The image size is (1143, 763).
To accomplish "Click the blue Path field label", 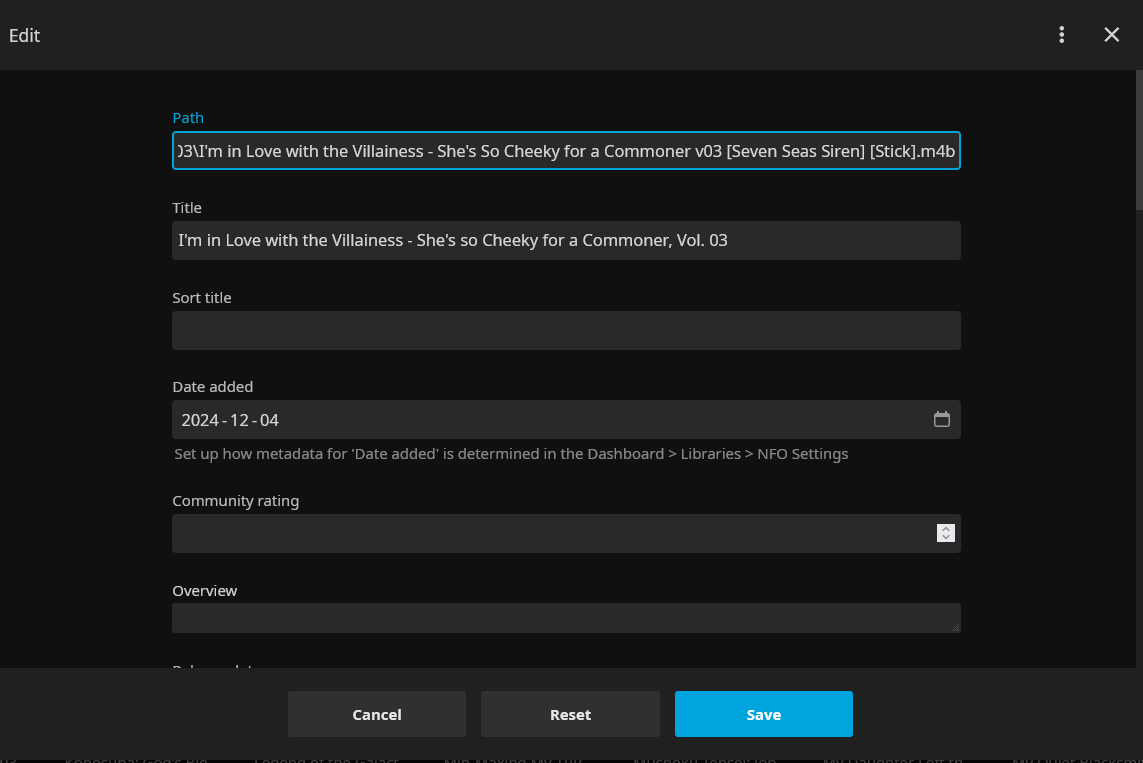I will [188, 118].
